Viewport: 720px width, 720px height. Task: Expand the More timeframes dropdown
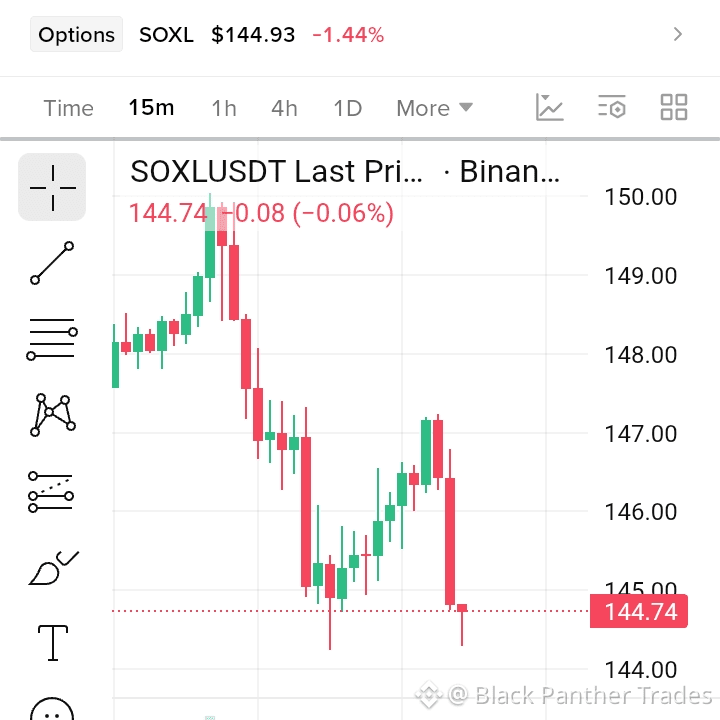[x=434, y=108]
